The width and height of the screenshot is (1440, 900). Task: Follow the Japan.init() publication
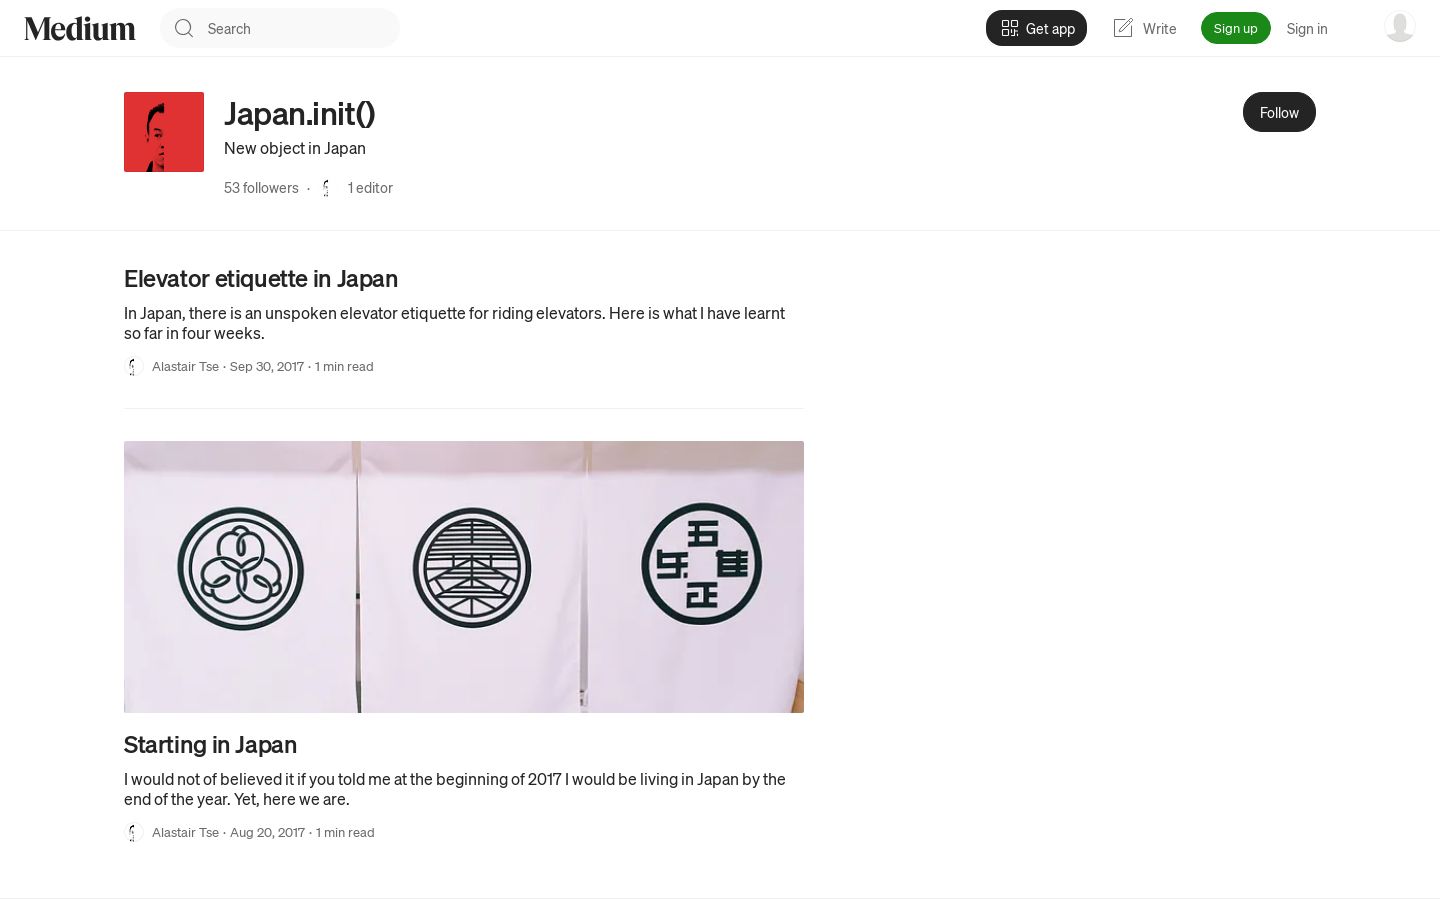point(1279,112)
